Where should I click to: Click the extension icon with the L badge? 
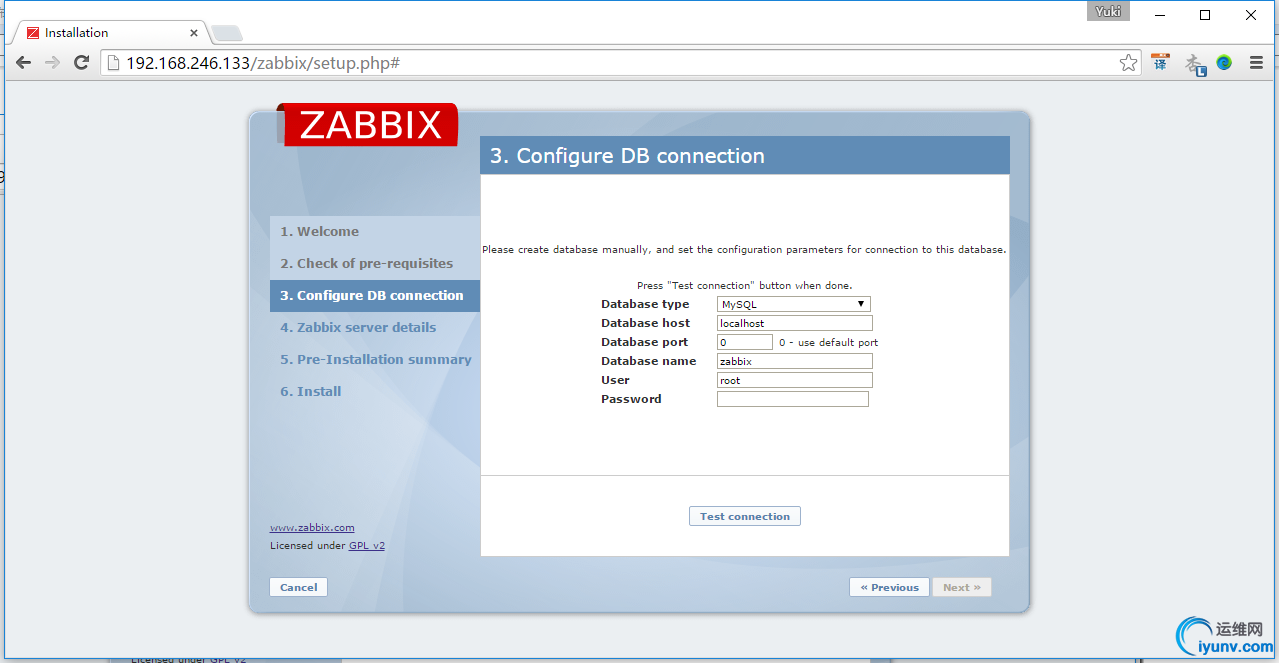pyautogui.click(x=1194, y=64)
